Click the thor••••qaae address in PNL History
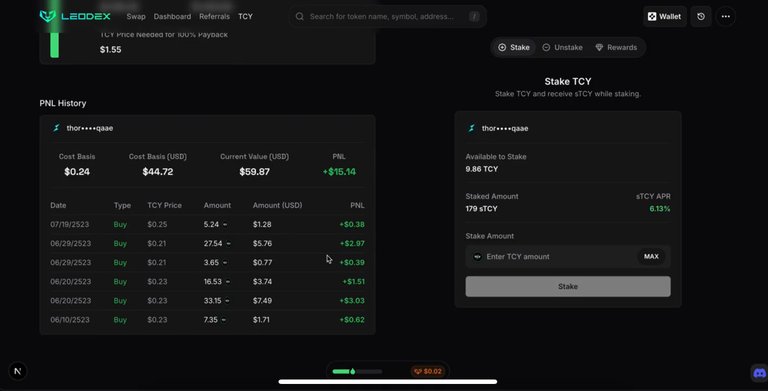This screenshot has width=768, height=391. click(x=90, y=128)
